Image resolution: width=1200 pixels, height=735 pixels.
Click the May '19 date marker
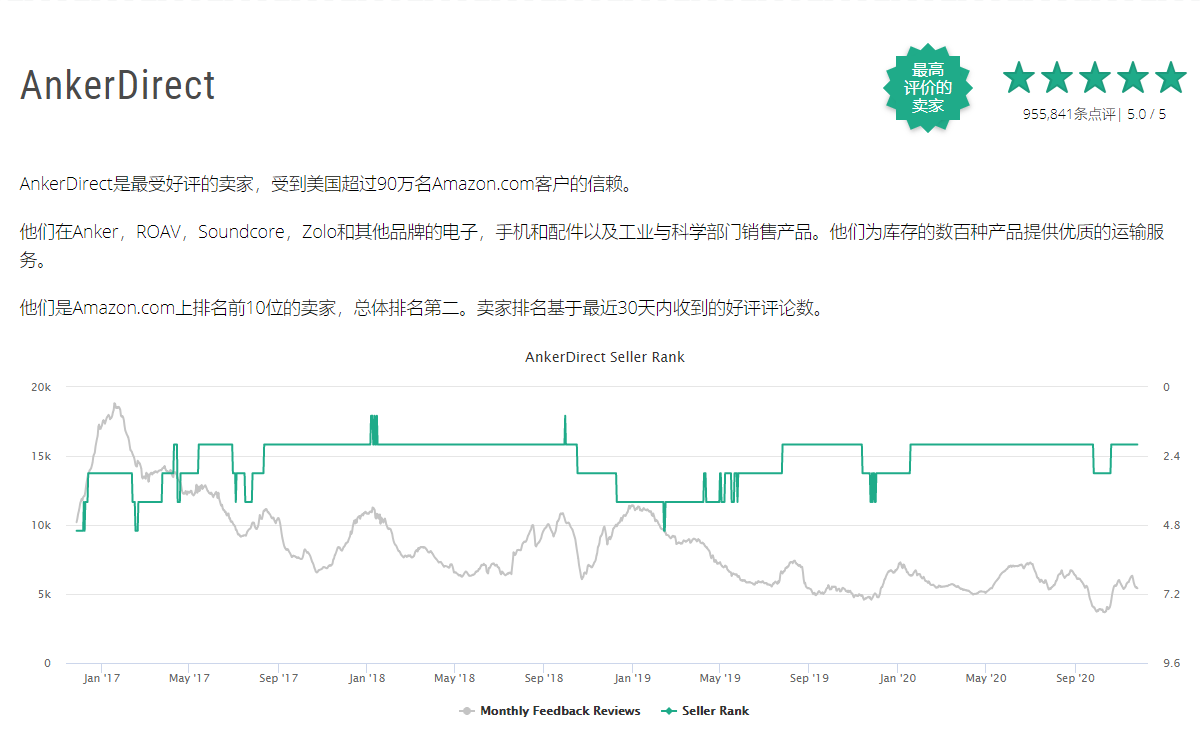721,677
